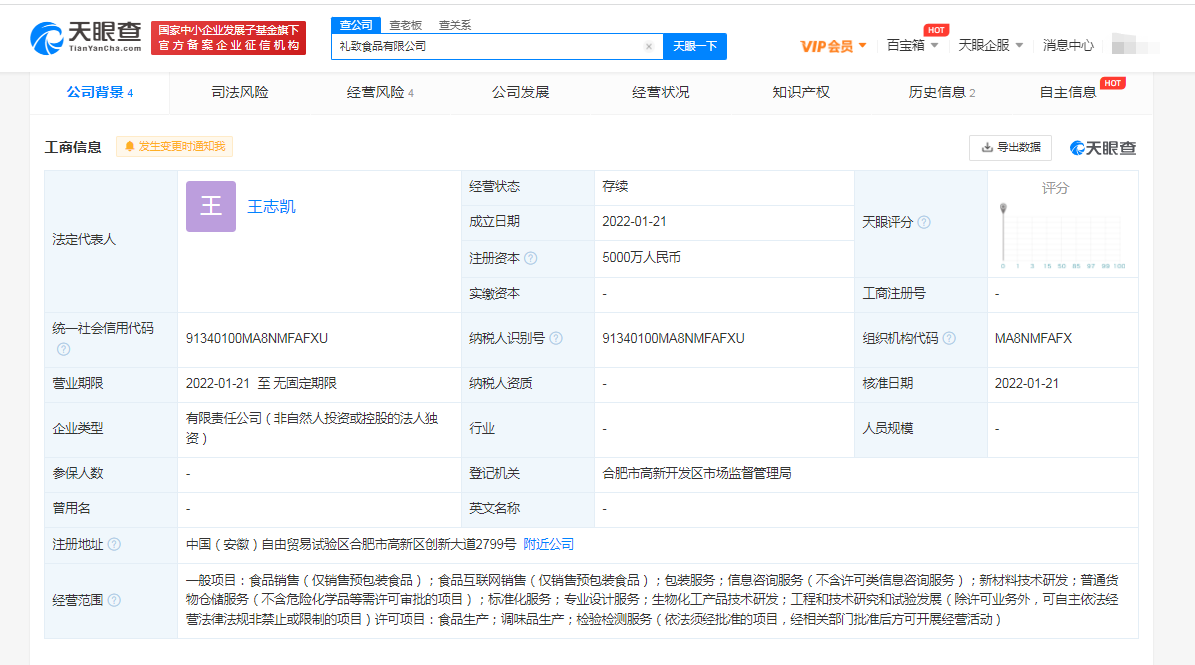Click the help icon next to 纳税人识别号
This screenshot has height=665, width=1195.
point(556,339)
